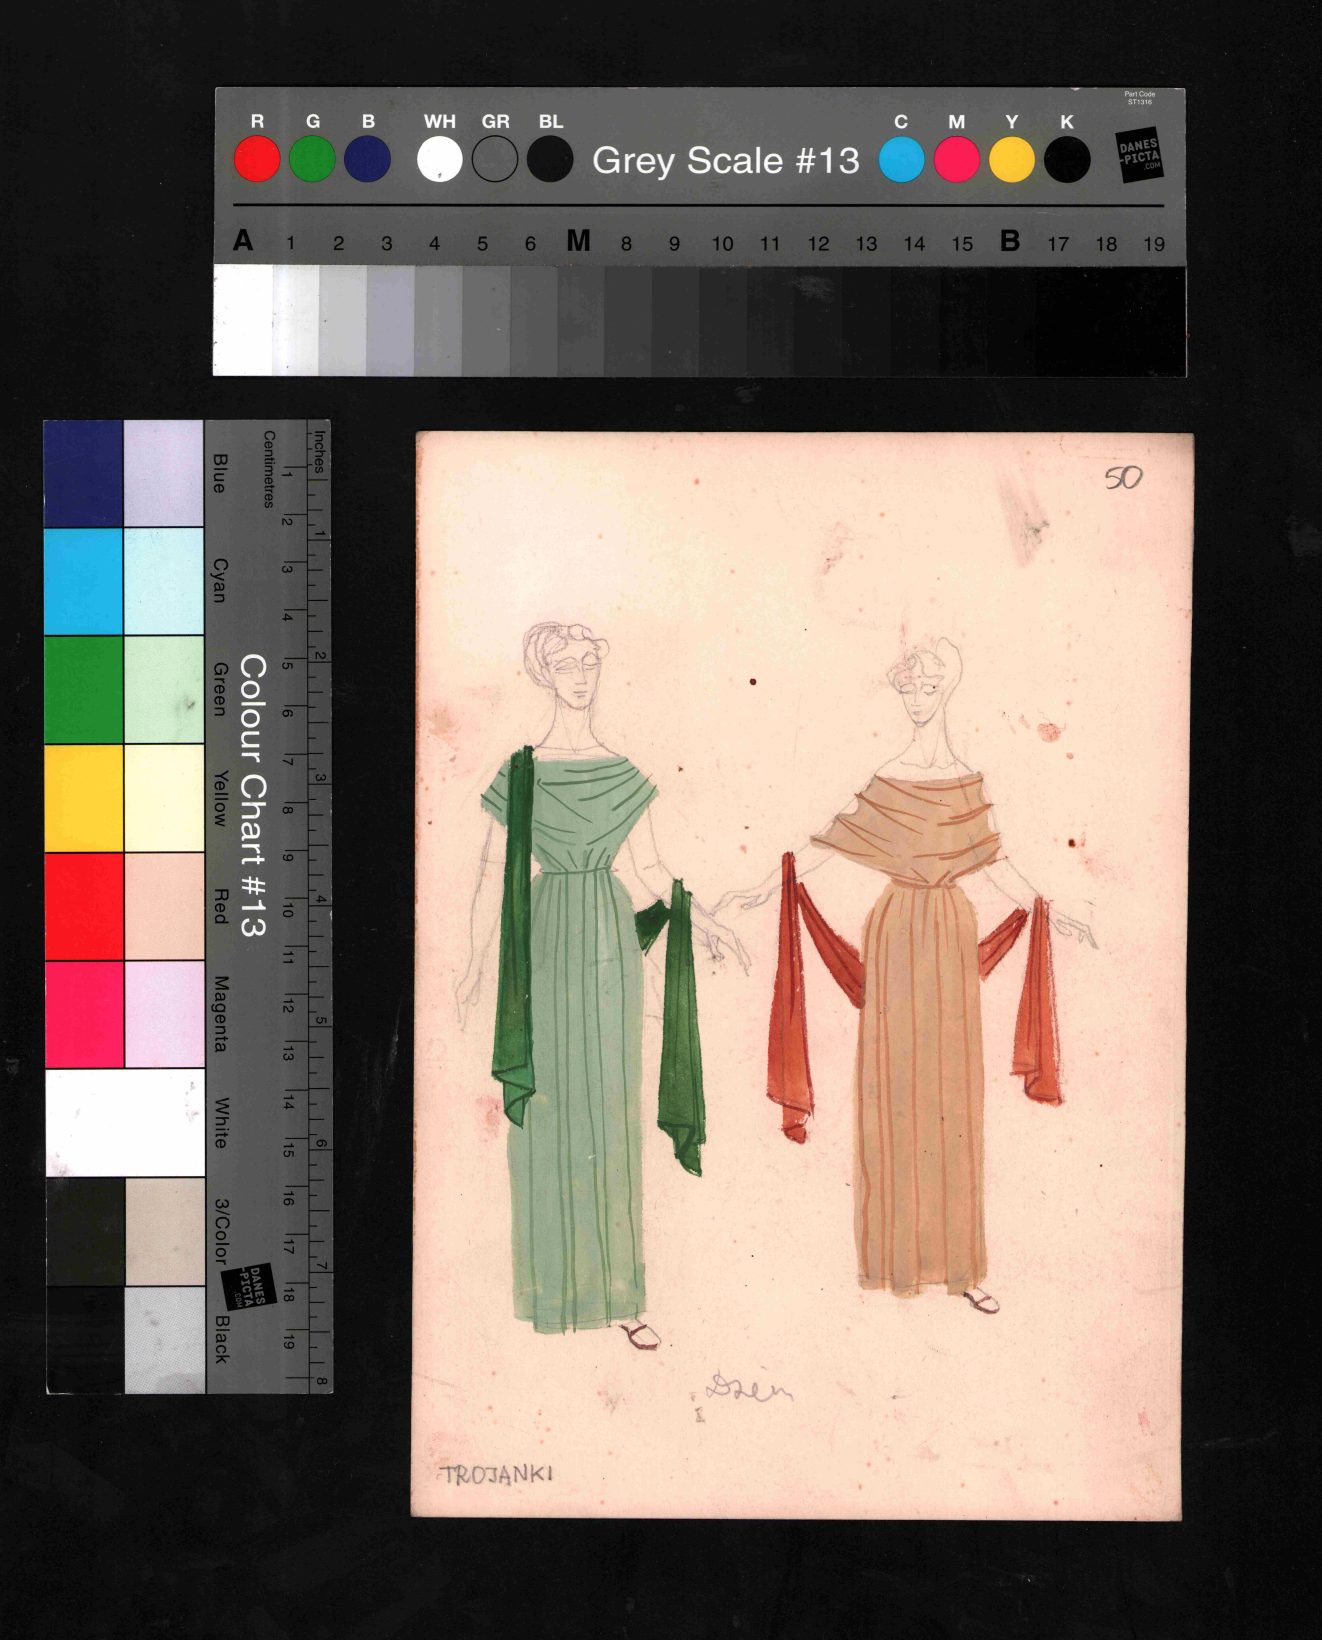Click the 'Colour Chart #13' title text

tap(252, 795)
